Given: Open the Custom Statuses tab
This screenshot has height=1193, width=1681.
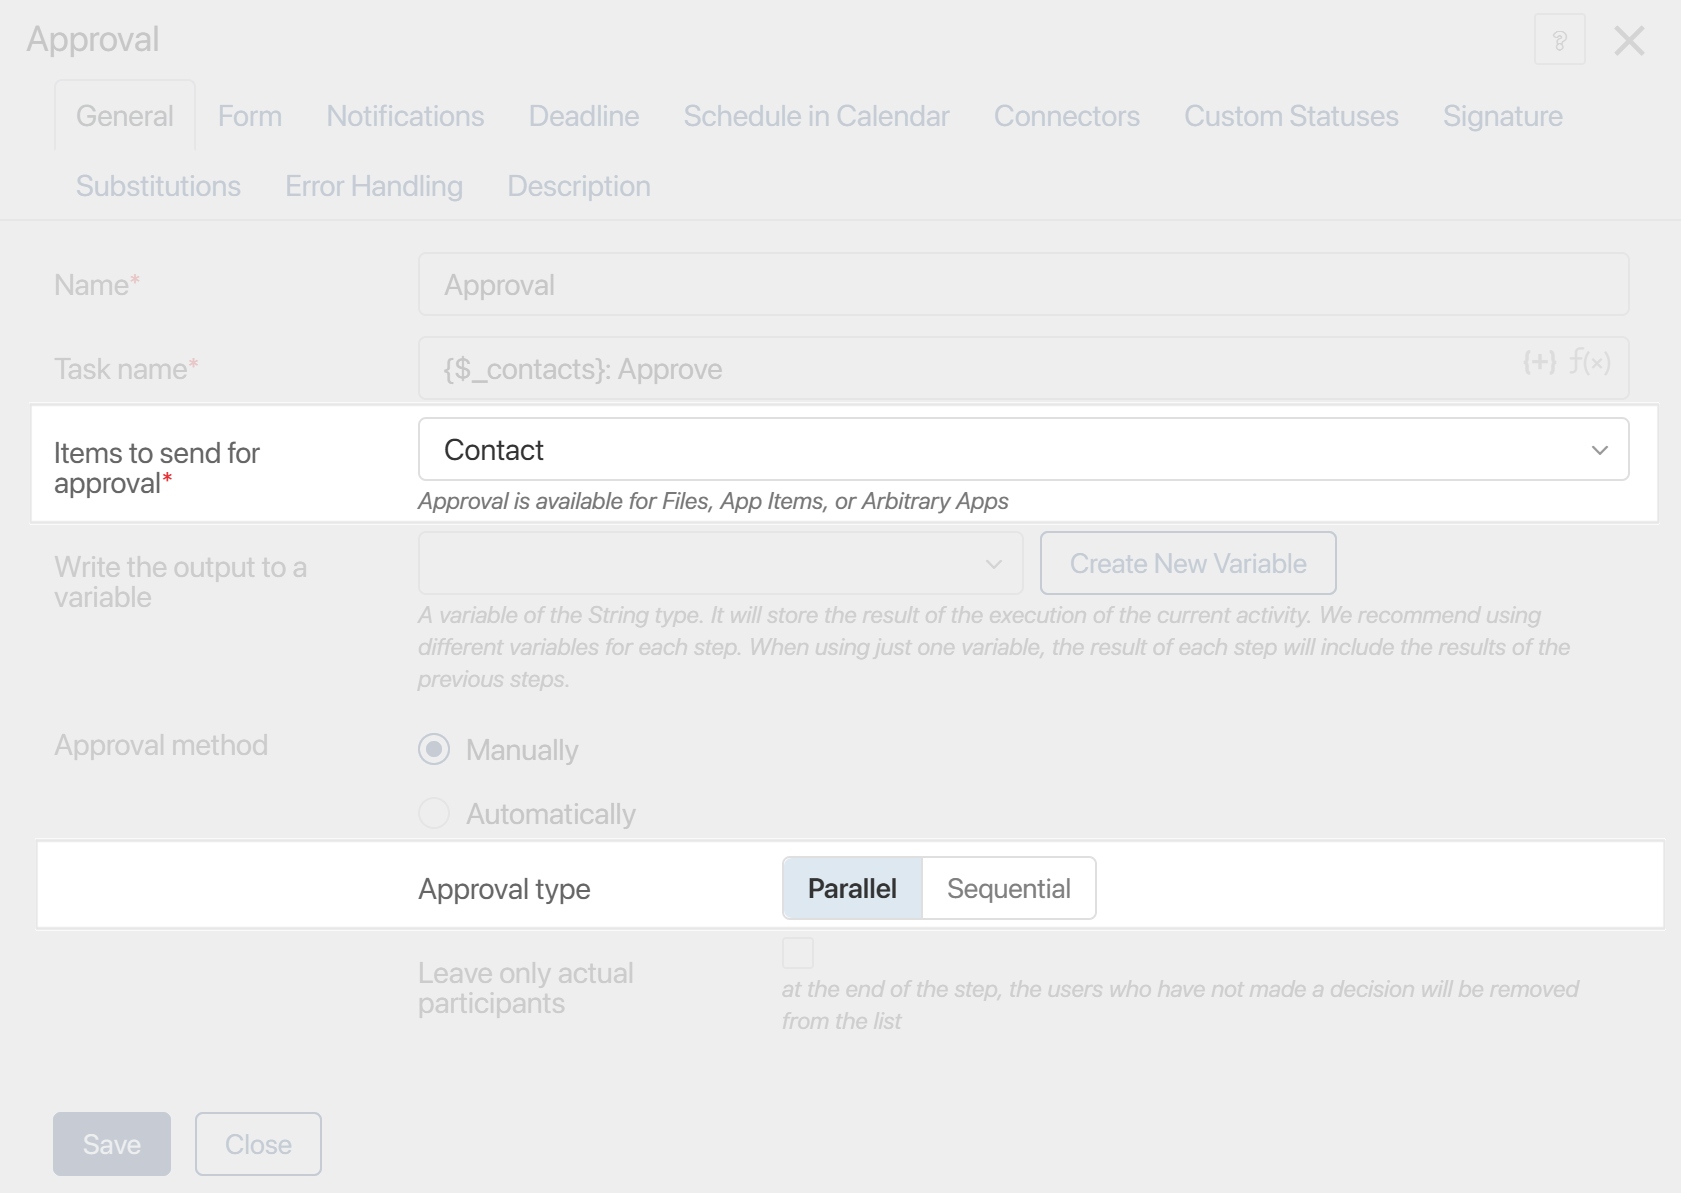Looking at the screenshot, I should pos(1291,116).
